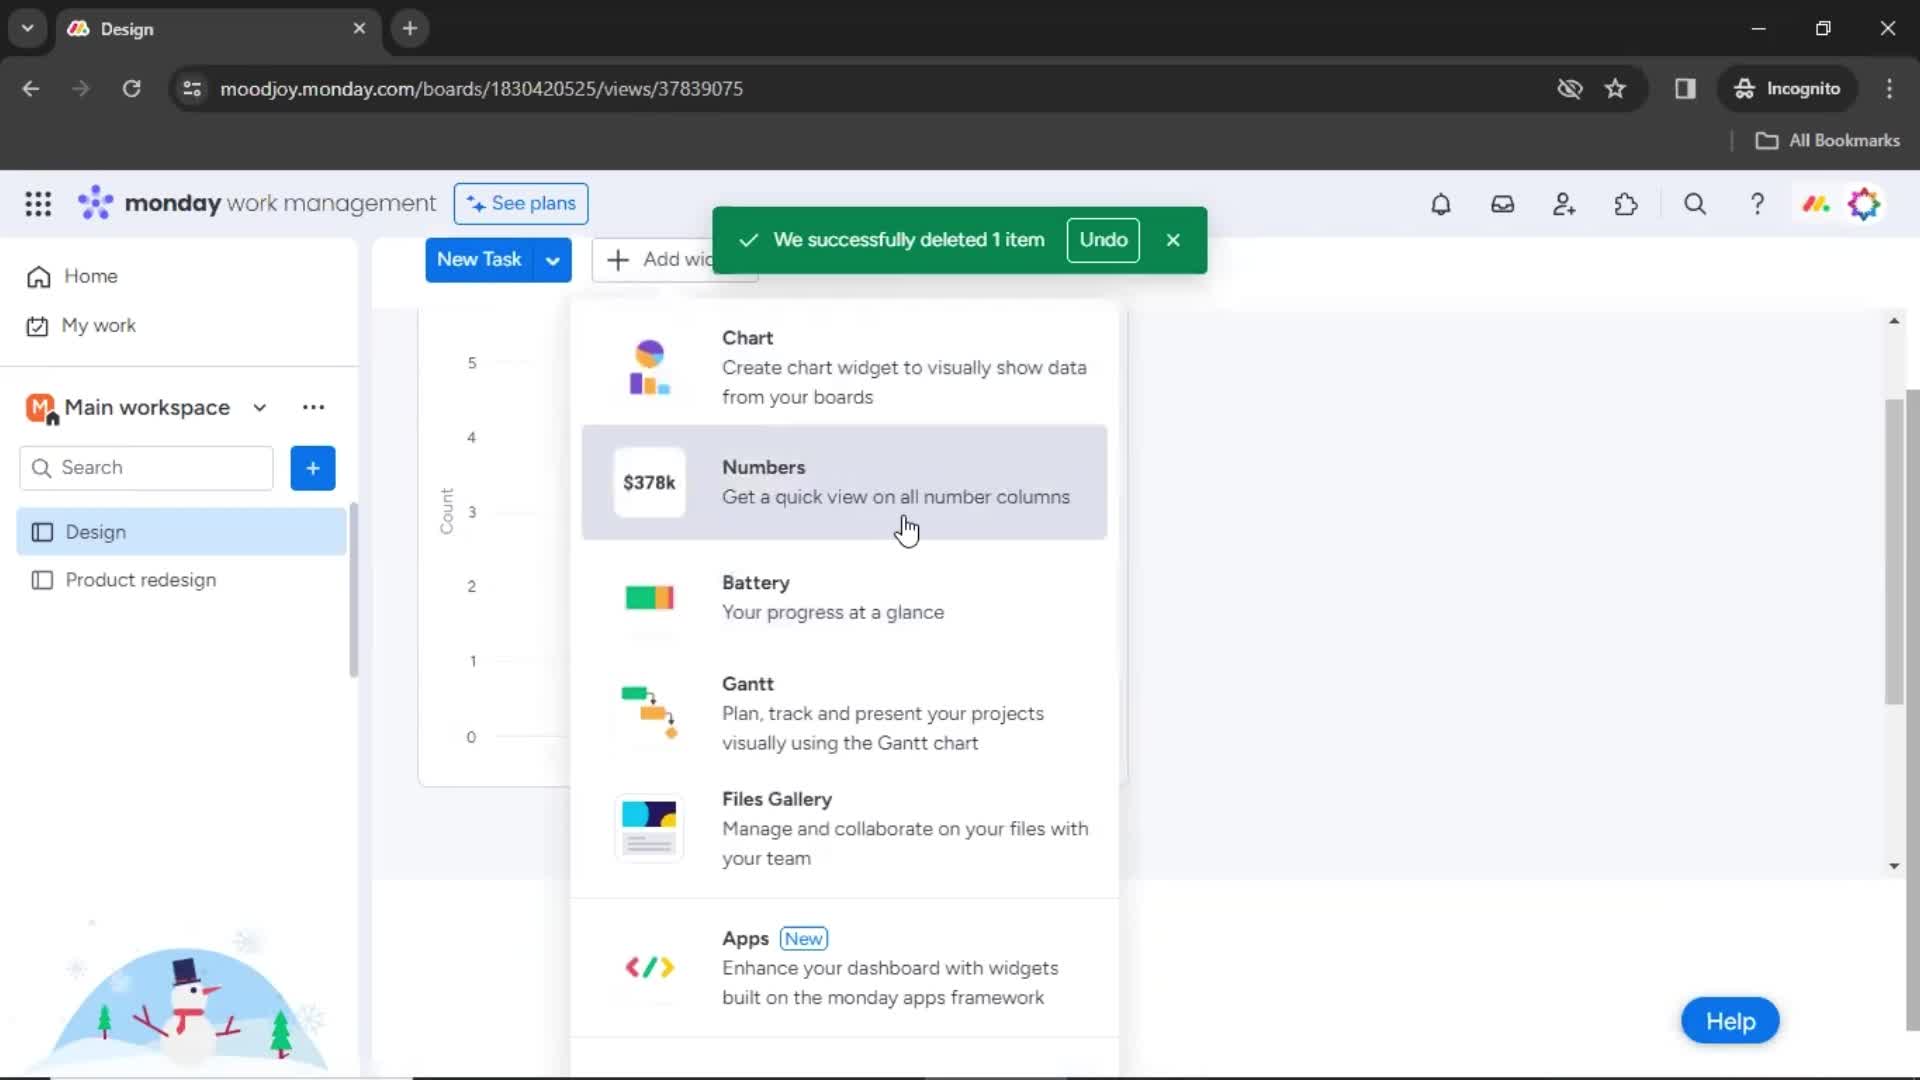This screenshot has width=1920, height=1080.
Task: Click the Battery widget icon
Action: point(650,597)
